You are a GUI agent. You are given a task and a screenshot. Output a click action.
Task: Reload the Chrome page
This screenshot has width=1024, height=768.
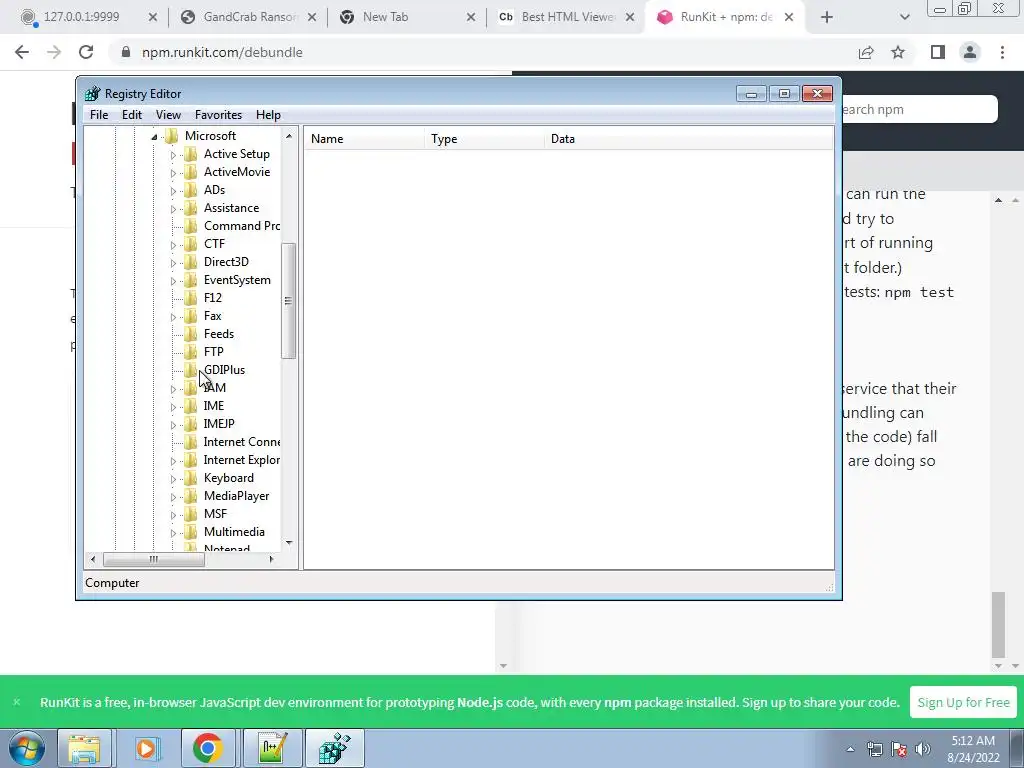point(86,52)
